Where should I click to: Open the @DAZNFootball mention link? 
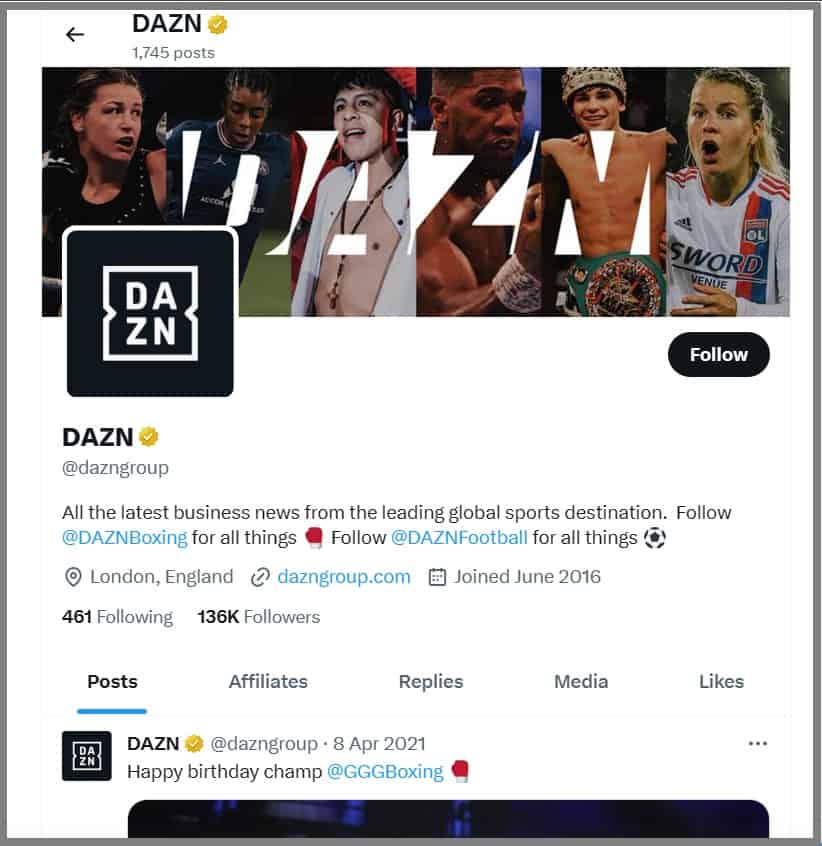click(x=459, y=537)
